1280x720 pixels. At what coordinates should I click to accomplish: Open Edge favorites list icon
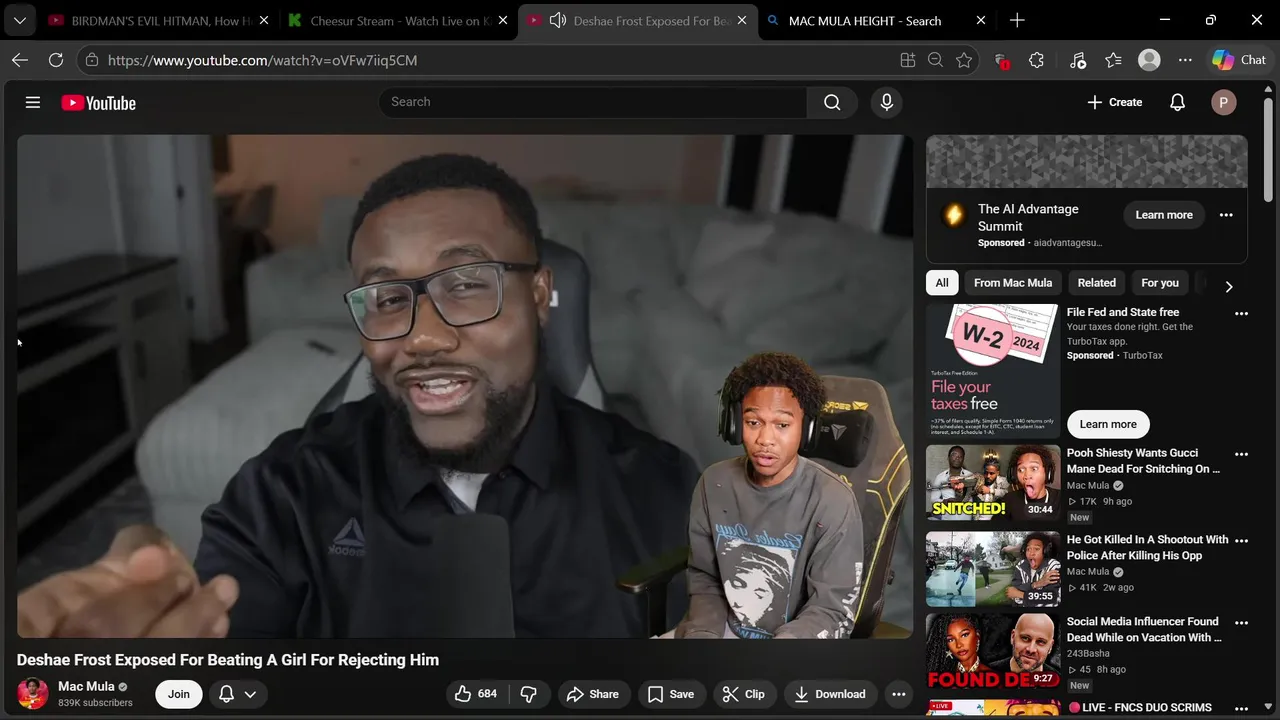tap(1113, 60)
